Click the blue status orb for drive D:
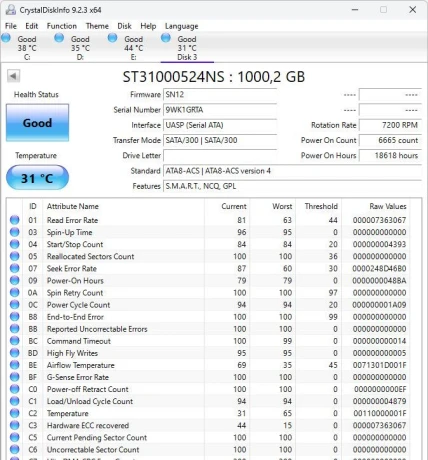This screenshot has height=460, width=428. (59, 38)
